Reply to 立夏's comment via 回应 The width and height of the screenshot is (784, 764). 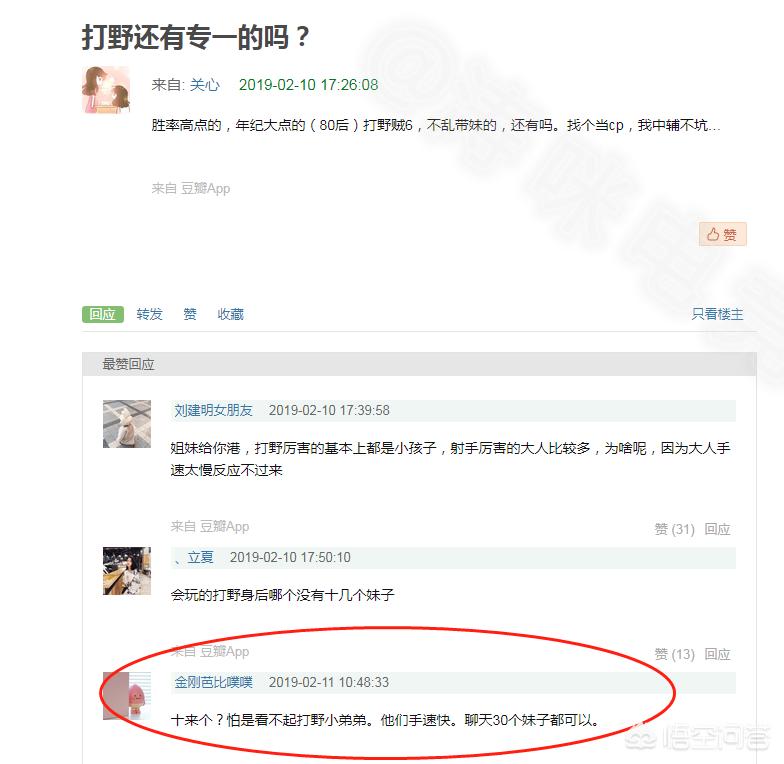click(x=718, y=654)
